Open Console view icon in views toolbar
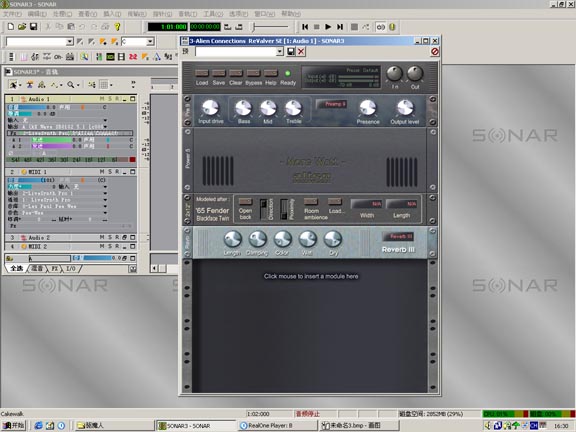 tap(99, 57)
